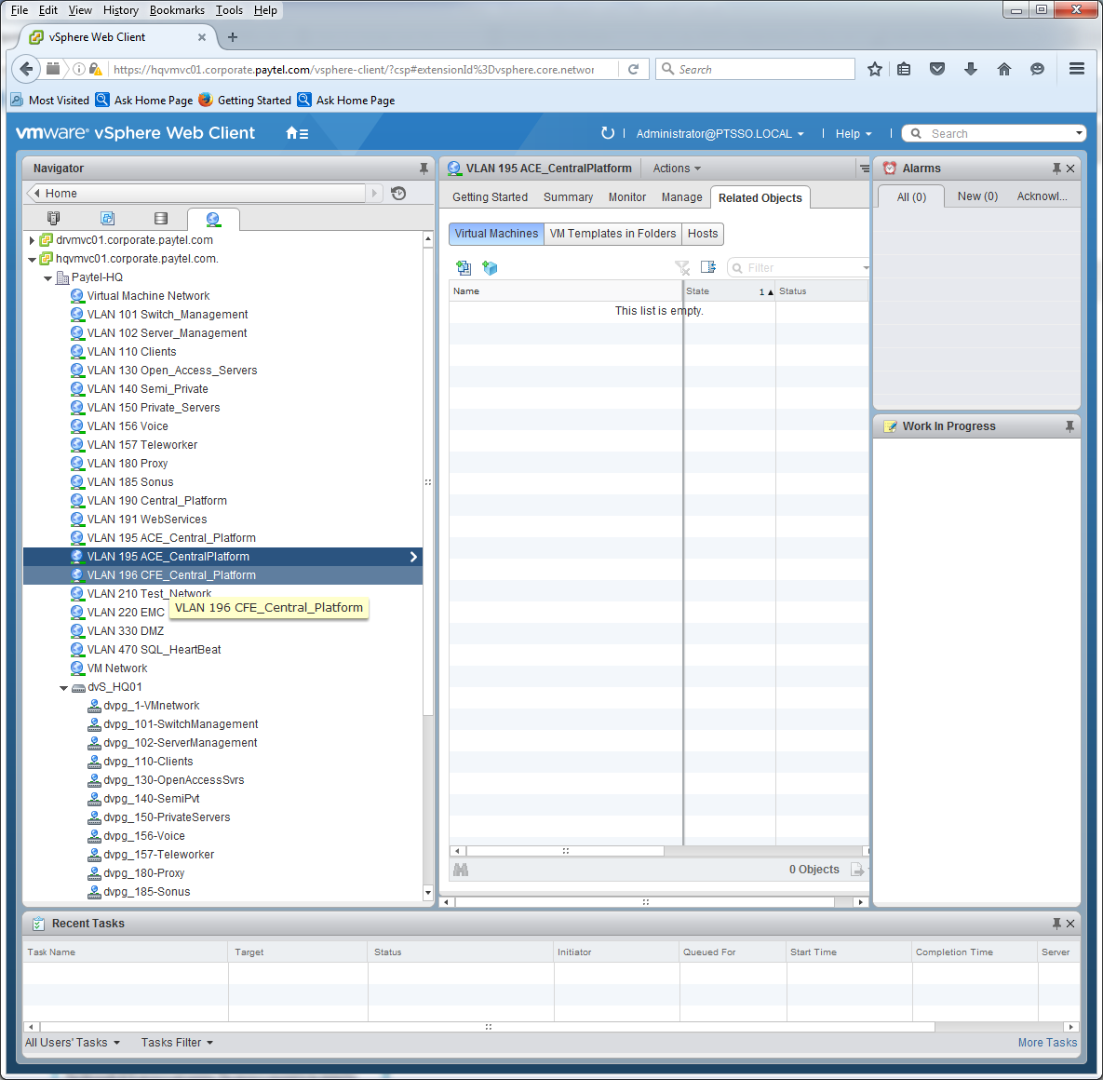Collapse the hqvmvc01.corporate.paytel.com tree node
The height and width of the screenshot is (1080, 1103).
(32, 259)
